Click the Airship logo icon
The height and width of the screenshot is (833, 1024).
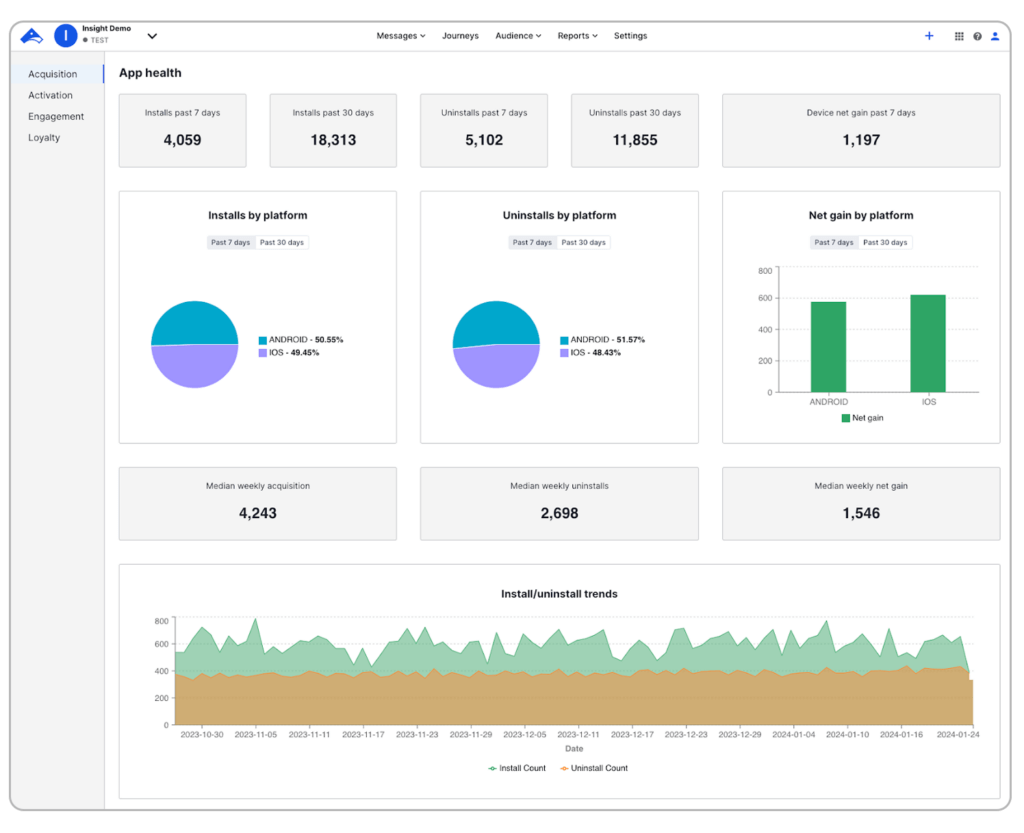(x=32, y=36)
